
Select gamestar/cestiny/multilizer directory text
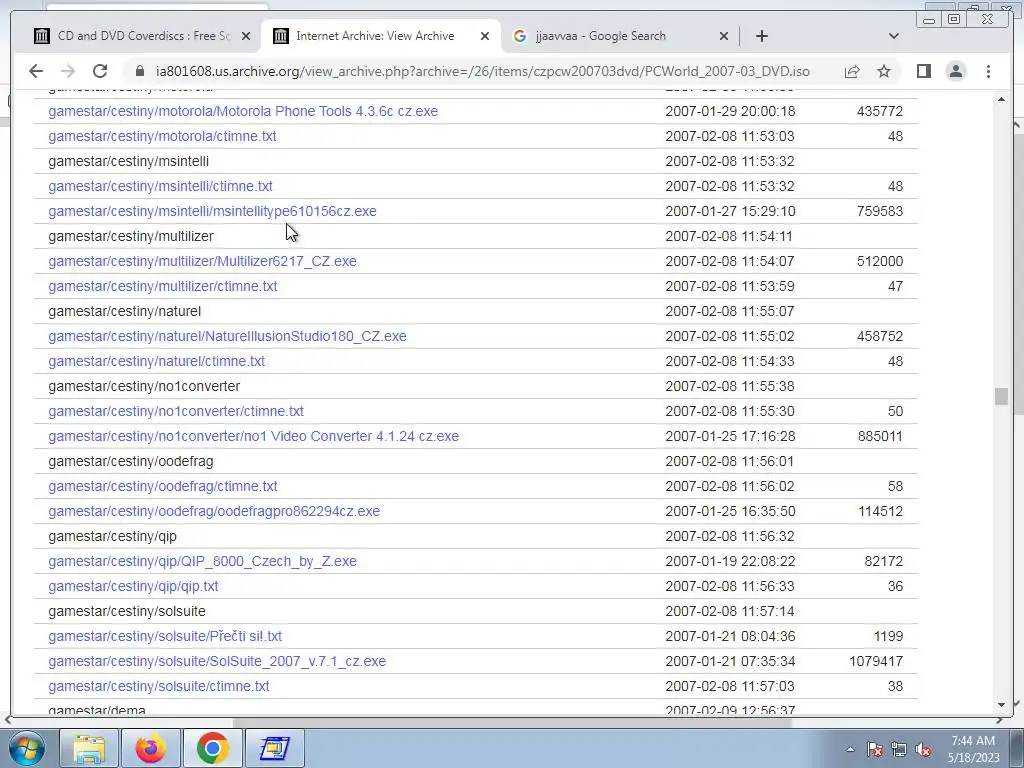point(131,236)
